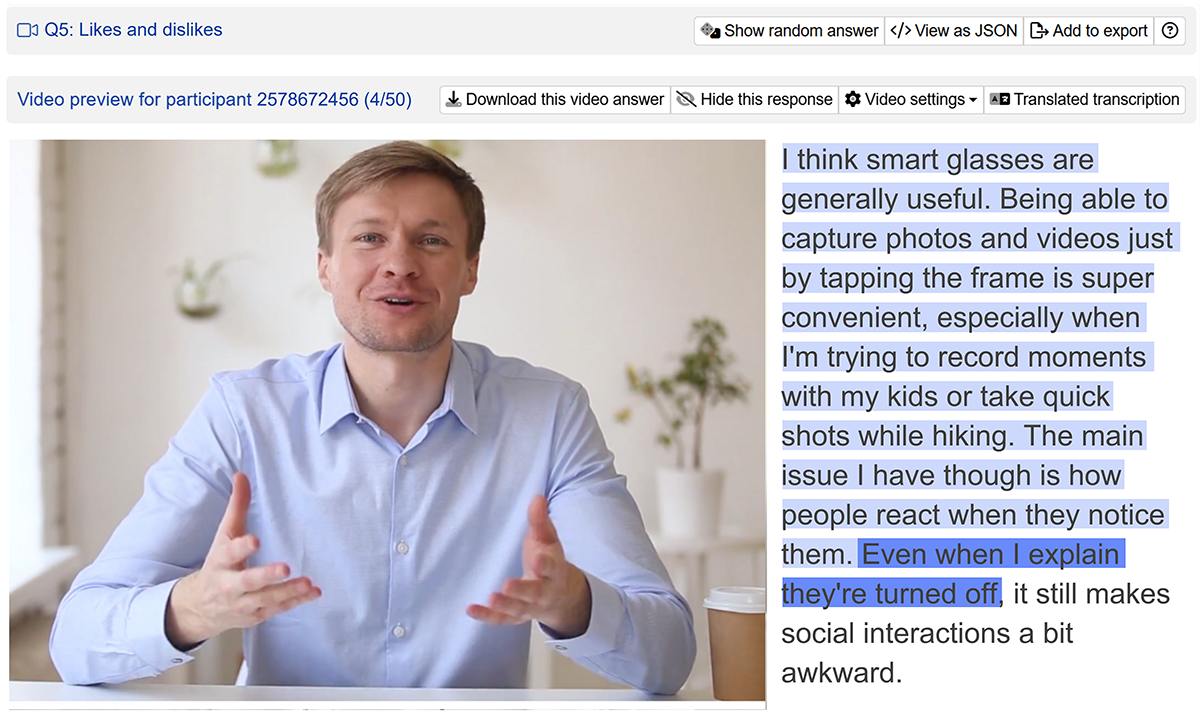Click the Add to export icon
This screenshot has height=717, width=1200.
click(x=1039, y=31)
